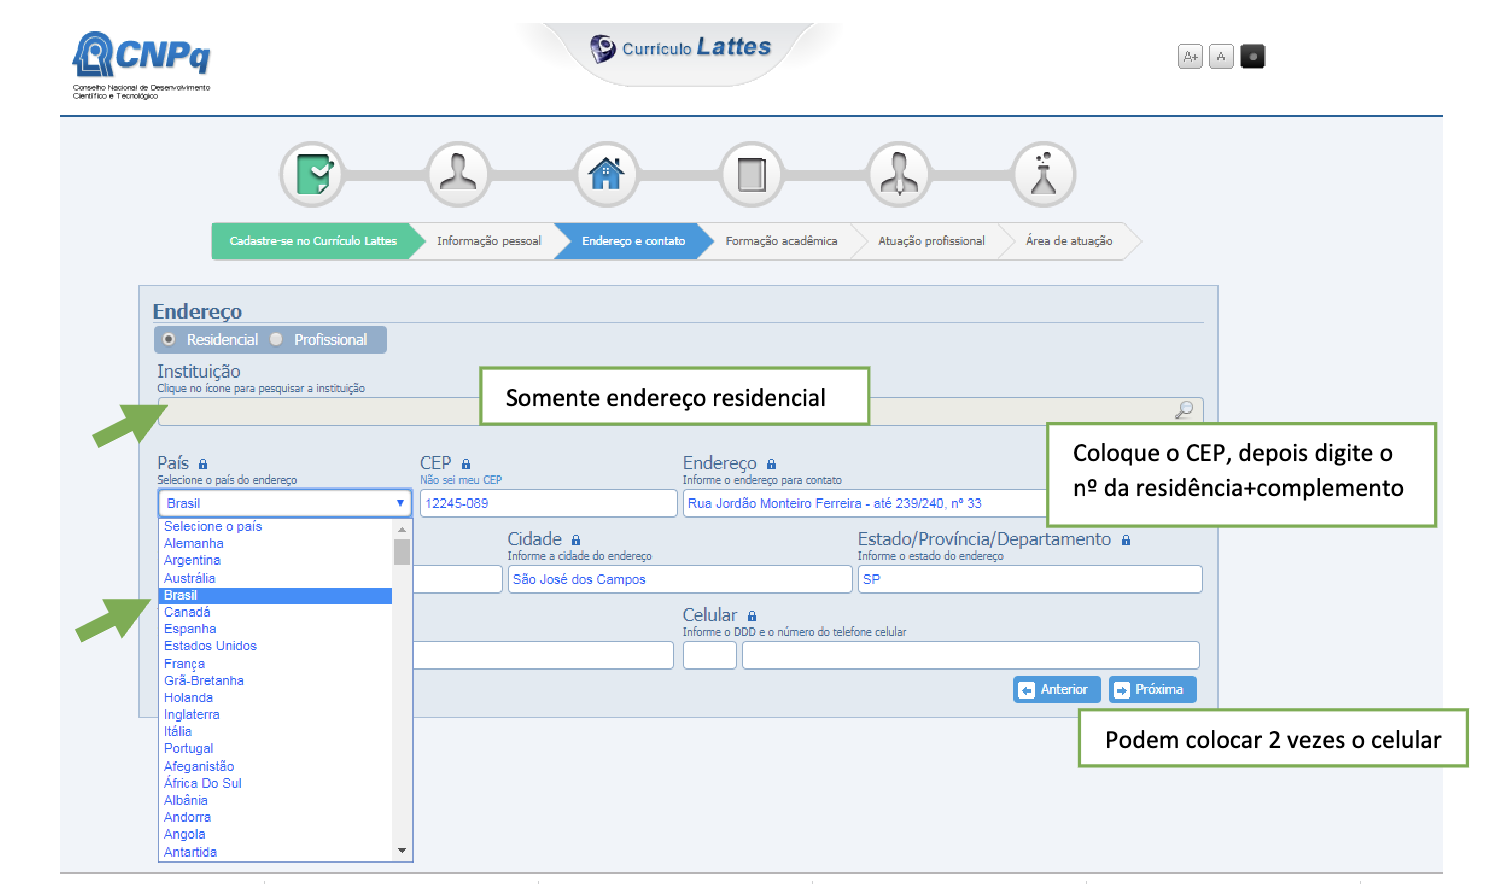
Task: Click the personal information person icon
Action: pos(458,174)
